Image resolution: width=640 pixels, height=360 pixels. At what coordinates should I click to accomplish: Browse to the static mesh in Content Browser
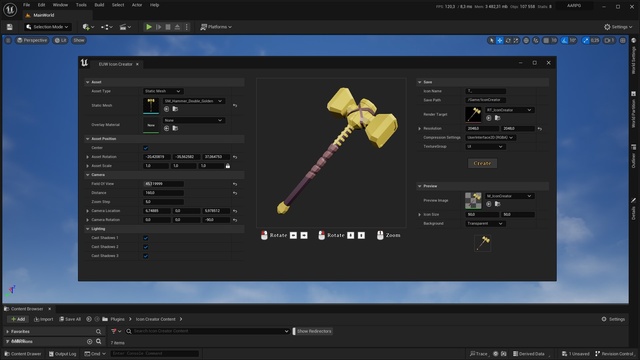[175, 109]
